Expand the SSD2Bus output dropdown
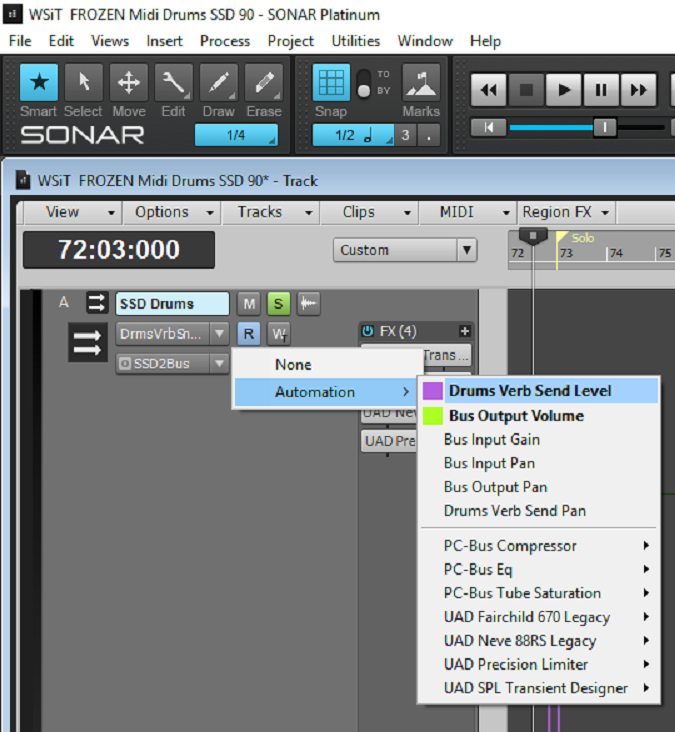This screenshot has width=675, height=732. pos(219,363)
